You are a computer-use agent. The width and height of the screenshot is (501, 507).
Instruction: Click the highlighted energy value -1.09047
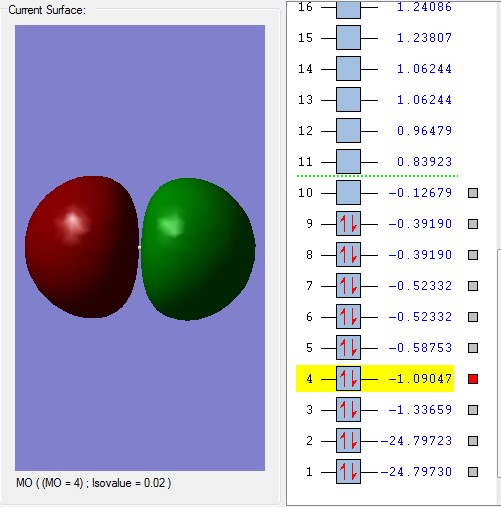pos(420,379)
